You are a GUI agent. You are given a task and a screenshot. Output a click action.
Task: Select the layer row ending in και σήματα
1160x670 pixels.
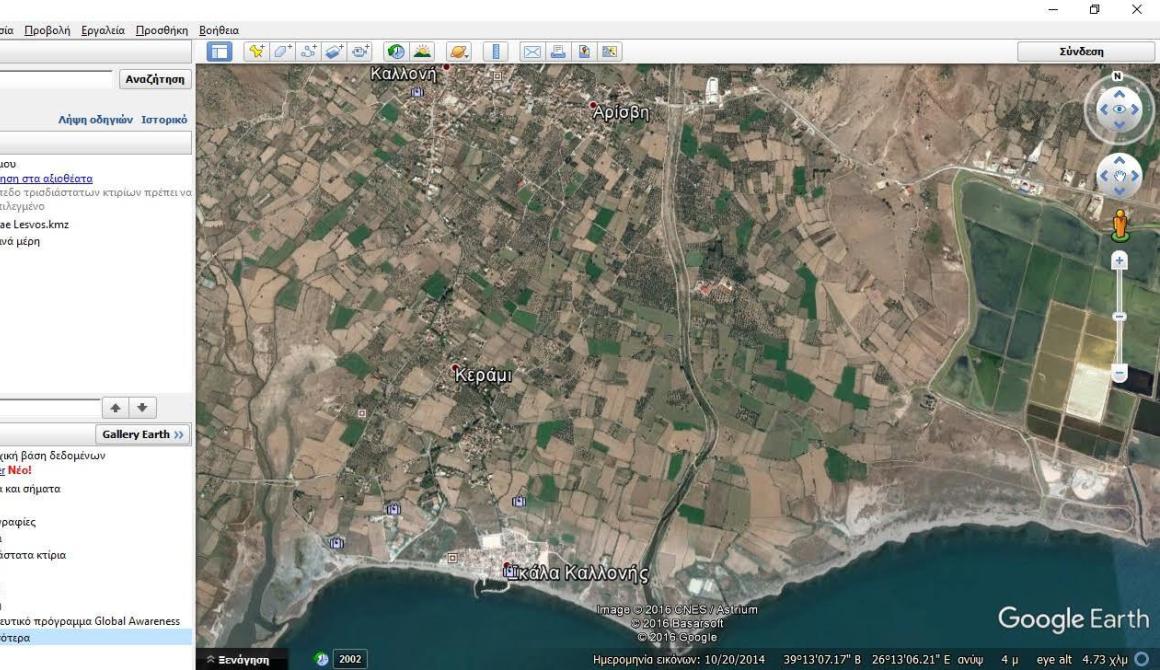pyautogui.click(x=30, y=488)
